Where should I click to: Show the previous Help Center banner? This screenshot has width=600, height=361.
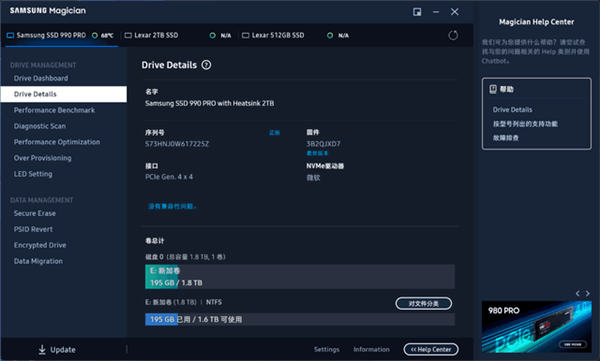(578, 294)
